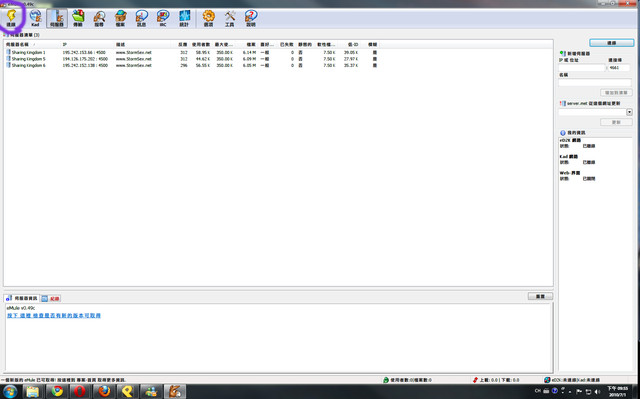Switch to the Log tab with red label

click(51, 299)
